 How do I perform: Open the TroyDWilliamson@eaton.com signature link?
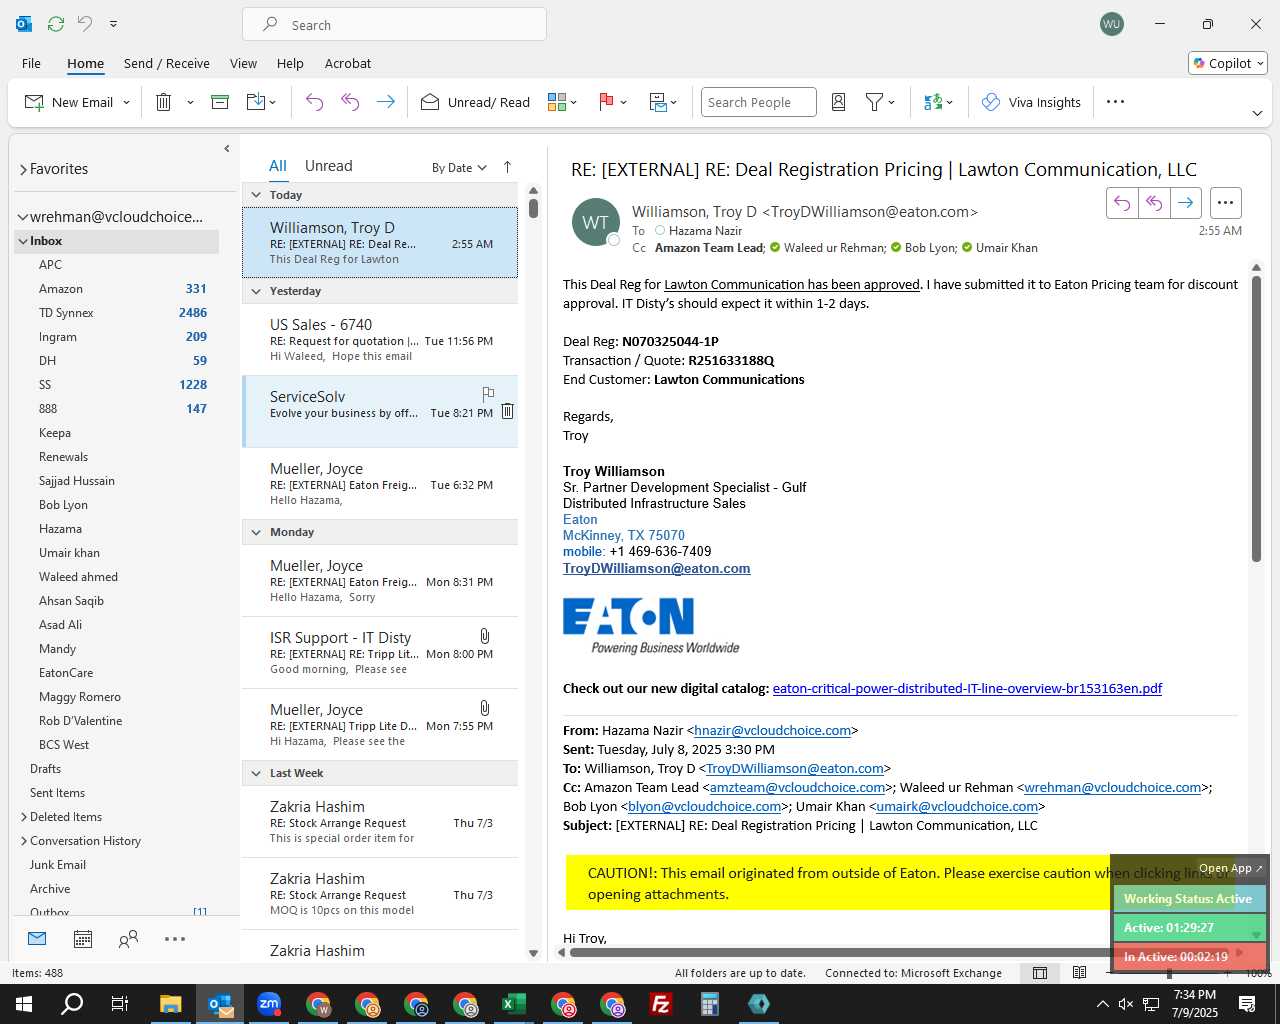pyautogui.click(x=656, y=568)
